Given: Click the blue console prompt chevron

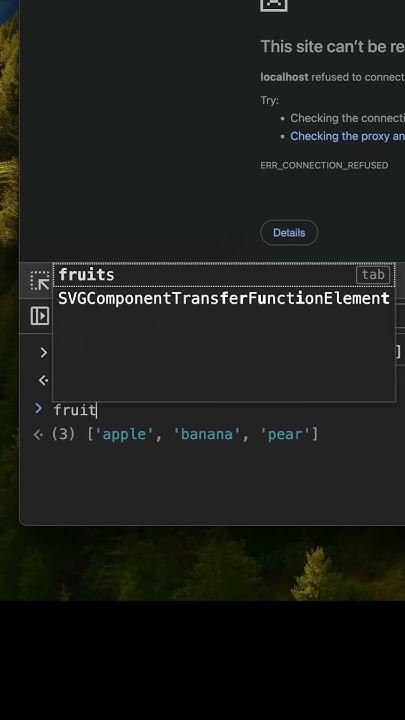Looking at the screenshot, I should (x=39, y=408).
